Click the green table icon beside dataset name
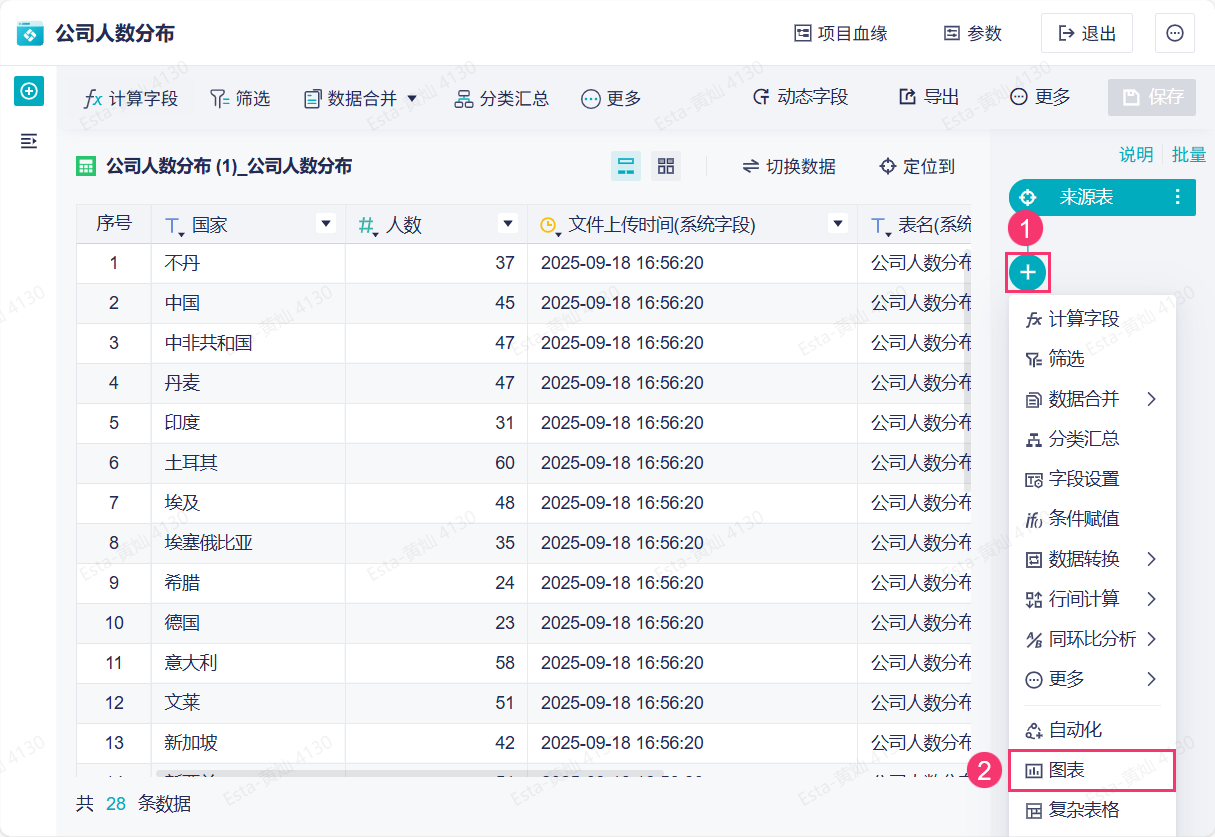Viewport: 1215px width, 837px height. (86, 167)
